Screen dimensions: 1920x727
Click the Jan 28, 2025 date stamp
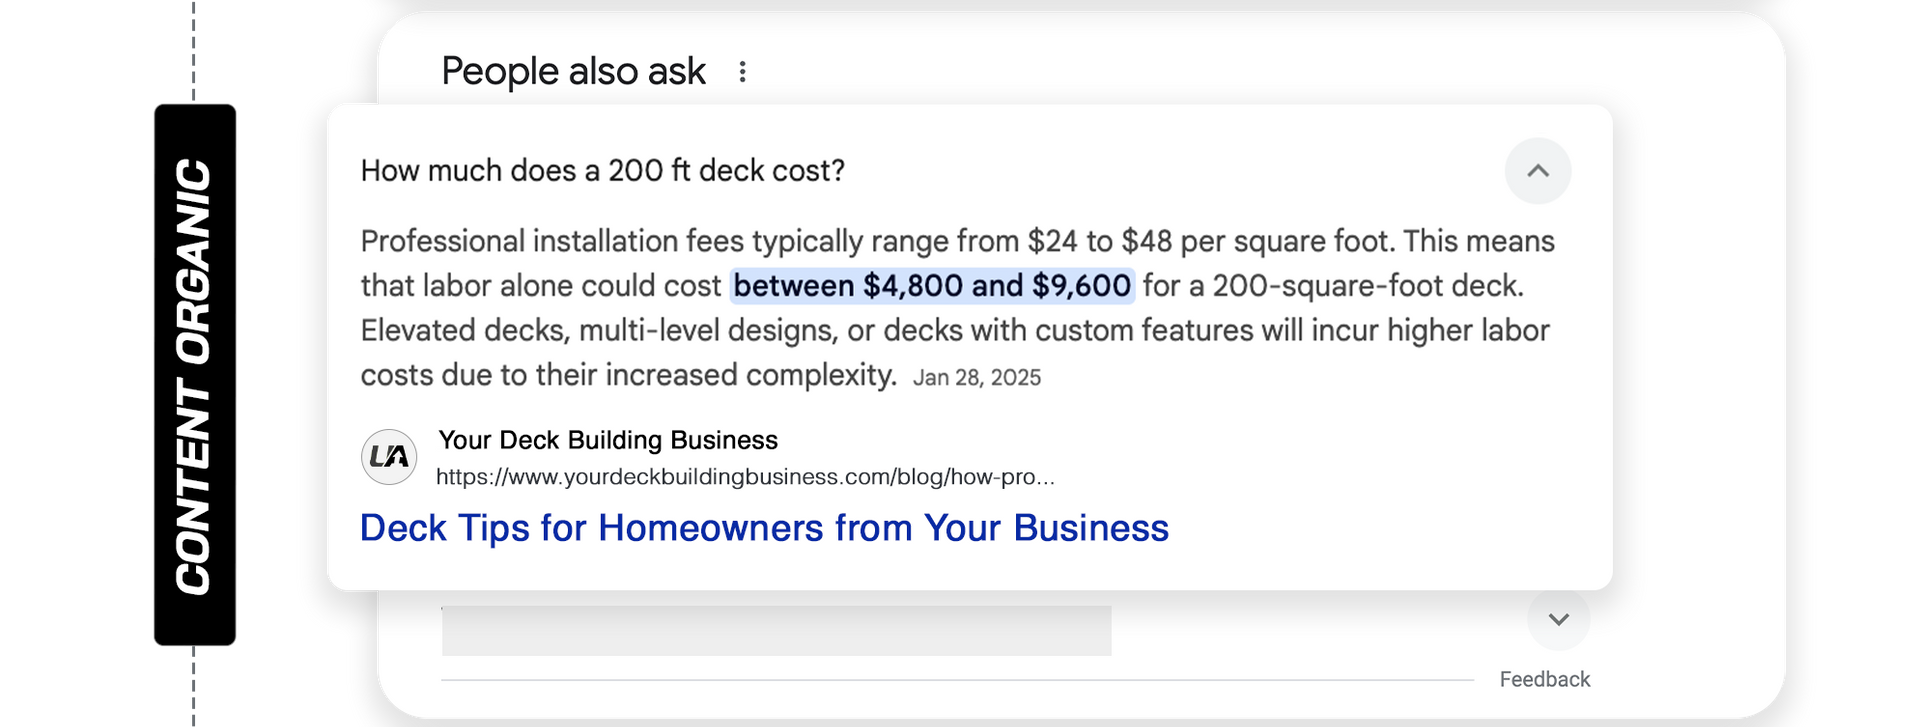(977, 378)
